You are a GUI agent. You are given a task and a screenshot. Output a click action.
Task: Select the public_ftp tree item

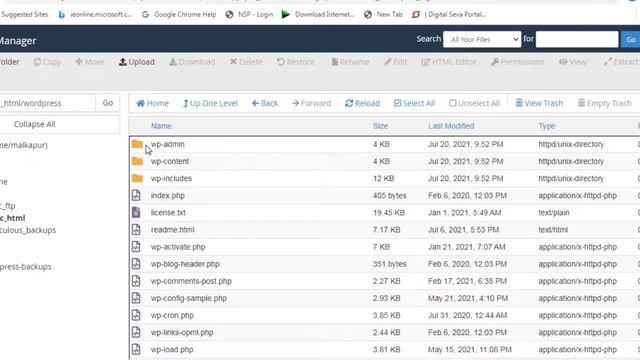(x=8, y=206)
